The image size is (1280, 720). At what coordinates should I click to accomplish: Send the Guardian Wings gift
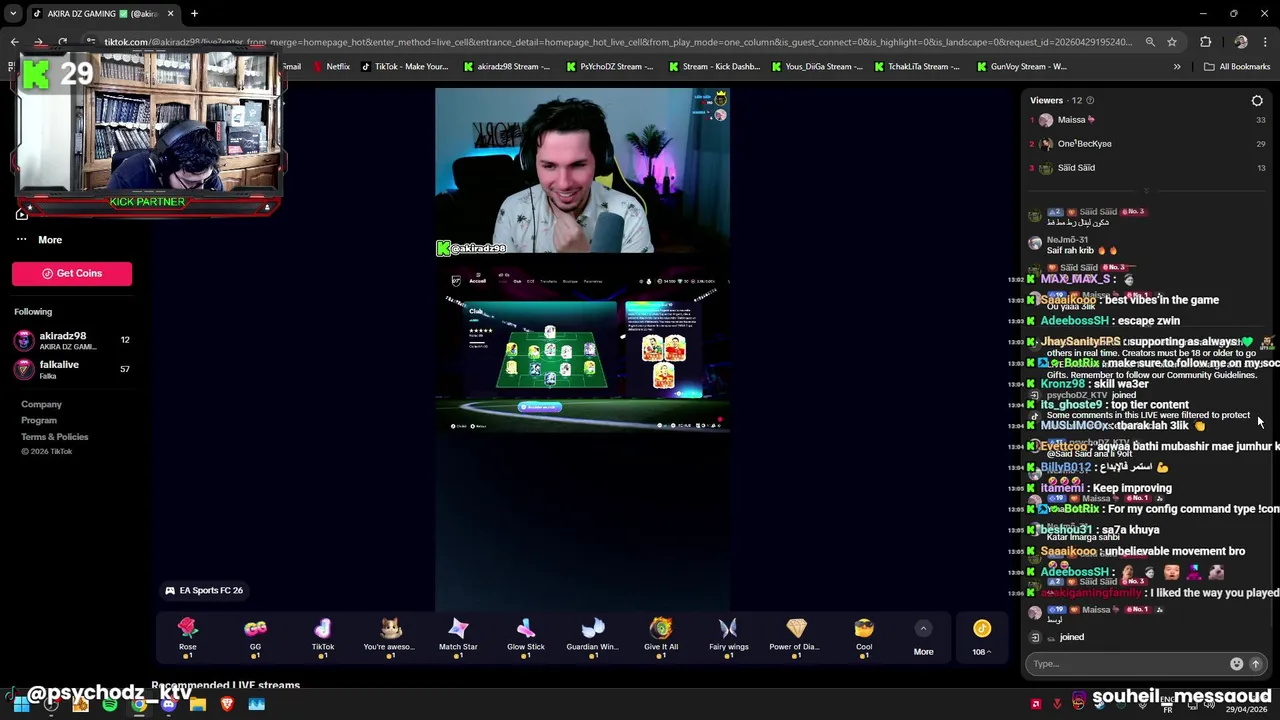pyautogui.click(x=593, y=636)
